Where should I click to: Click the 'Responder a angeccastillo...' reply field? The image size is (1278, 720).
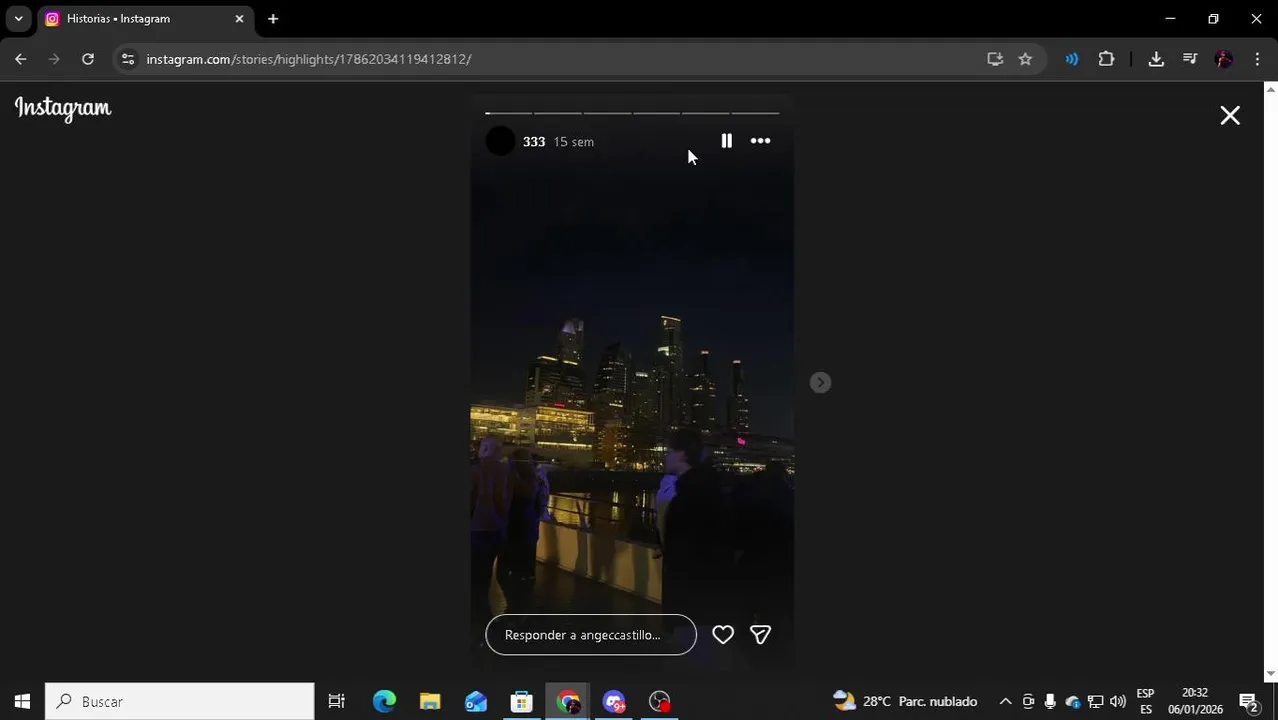click(591, 635)
